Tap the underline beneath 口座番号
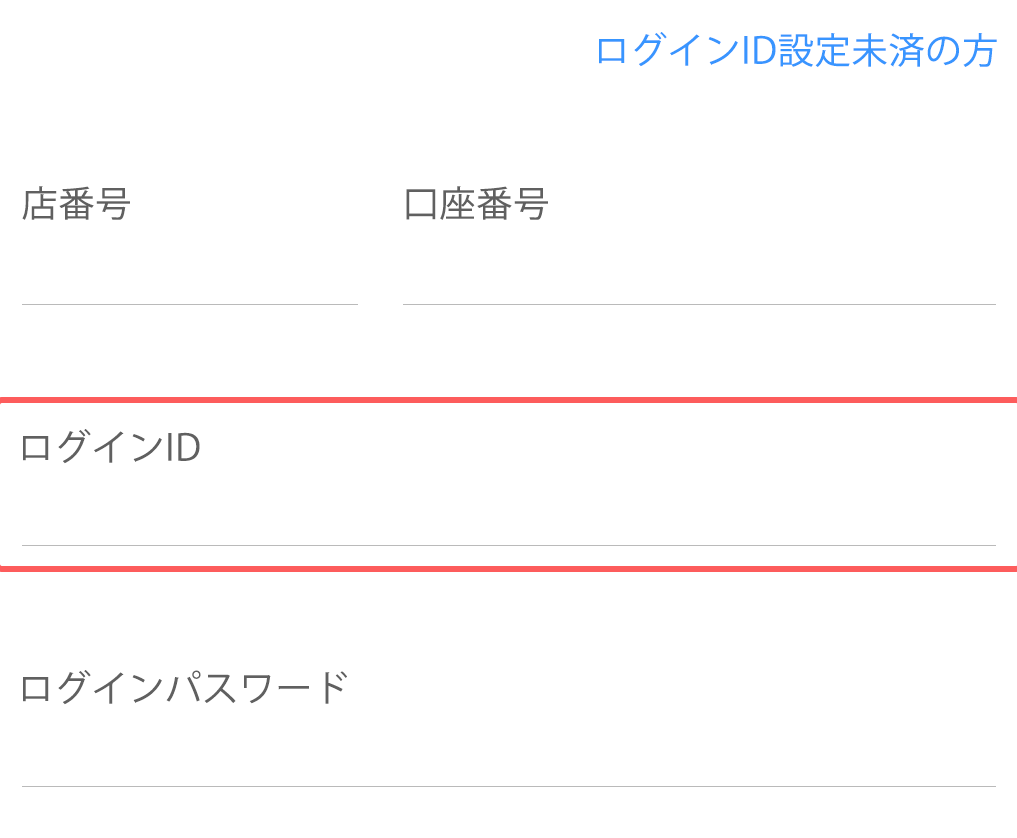The image size is (1017, 838). [698, 304]
